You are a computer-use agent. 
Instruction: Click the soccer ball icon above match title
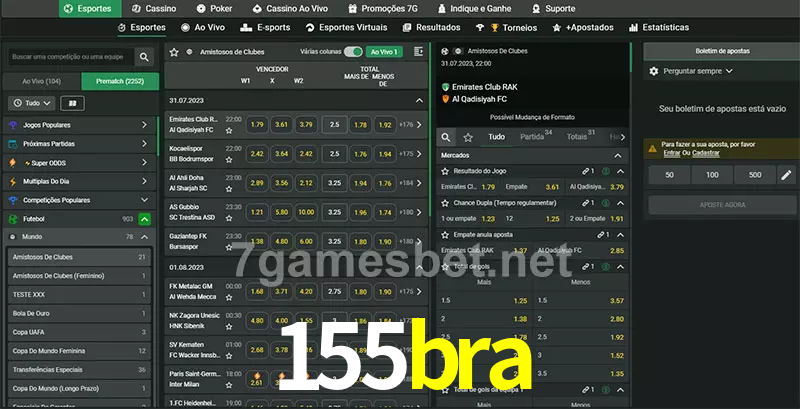444,52
